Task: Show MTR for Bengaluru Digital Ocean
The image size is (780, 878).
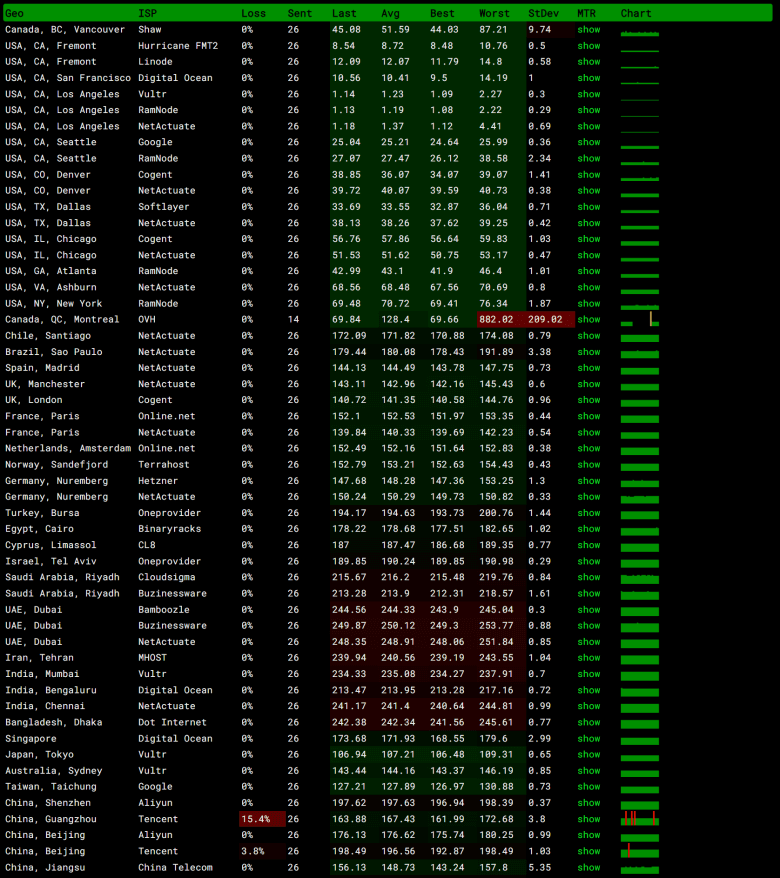Action: (x=588, y=690)
